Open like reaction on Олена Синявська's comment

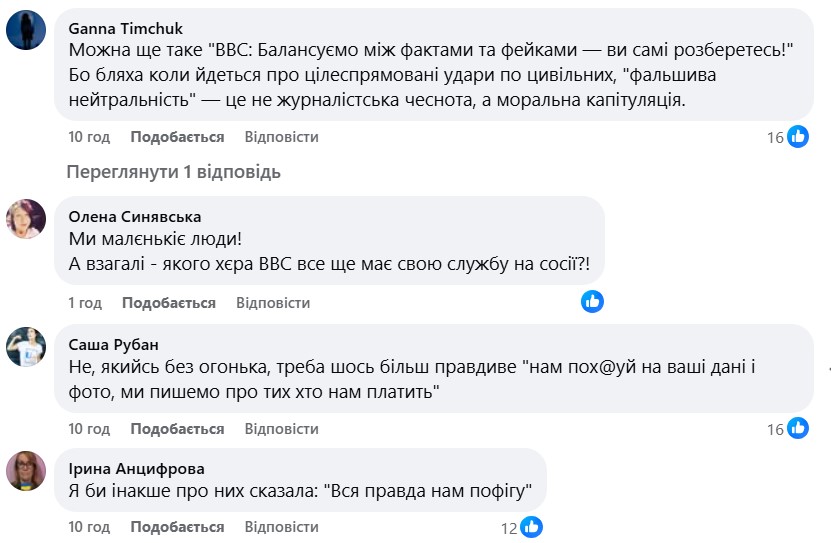click(593, 301)
